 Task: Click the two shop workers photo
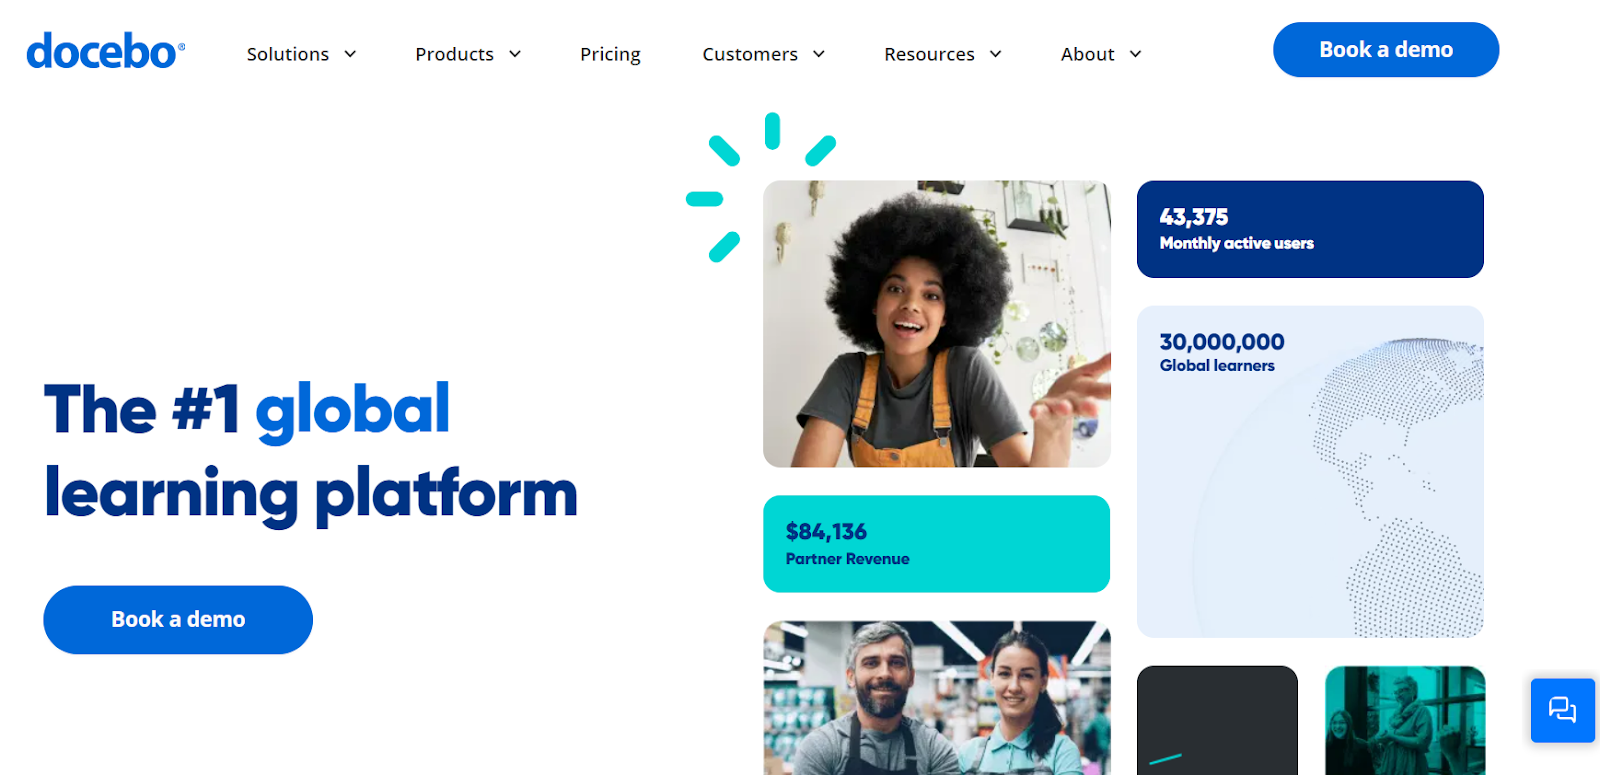click(x=936, y=698)
